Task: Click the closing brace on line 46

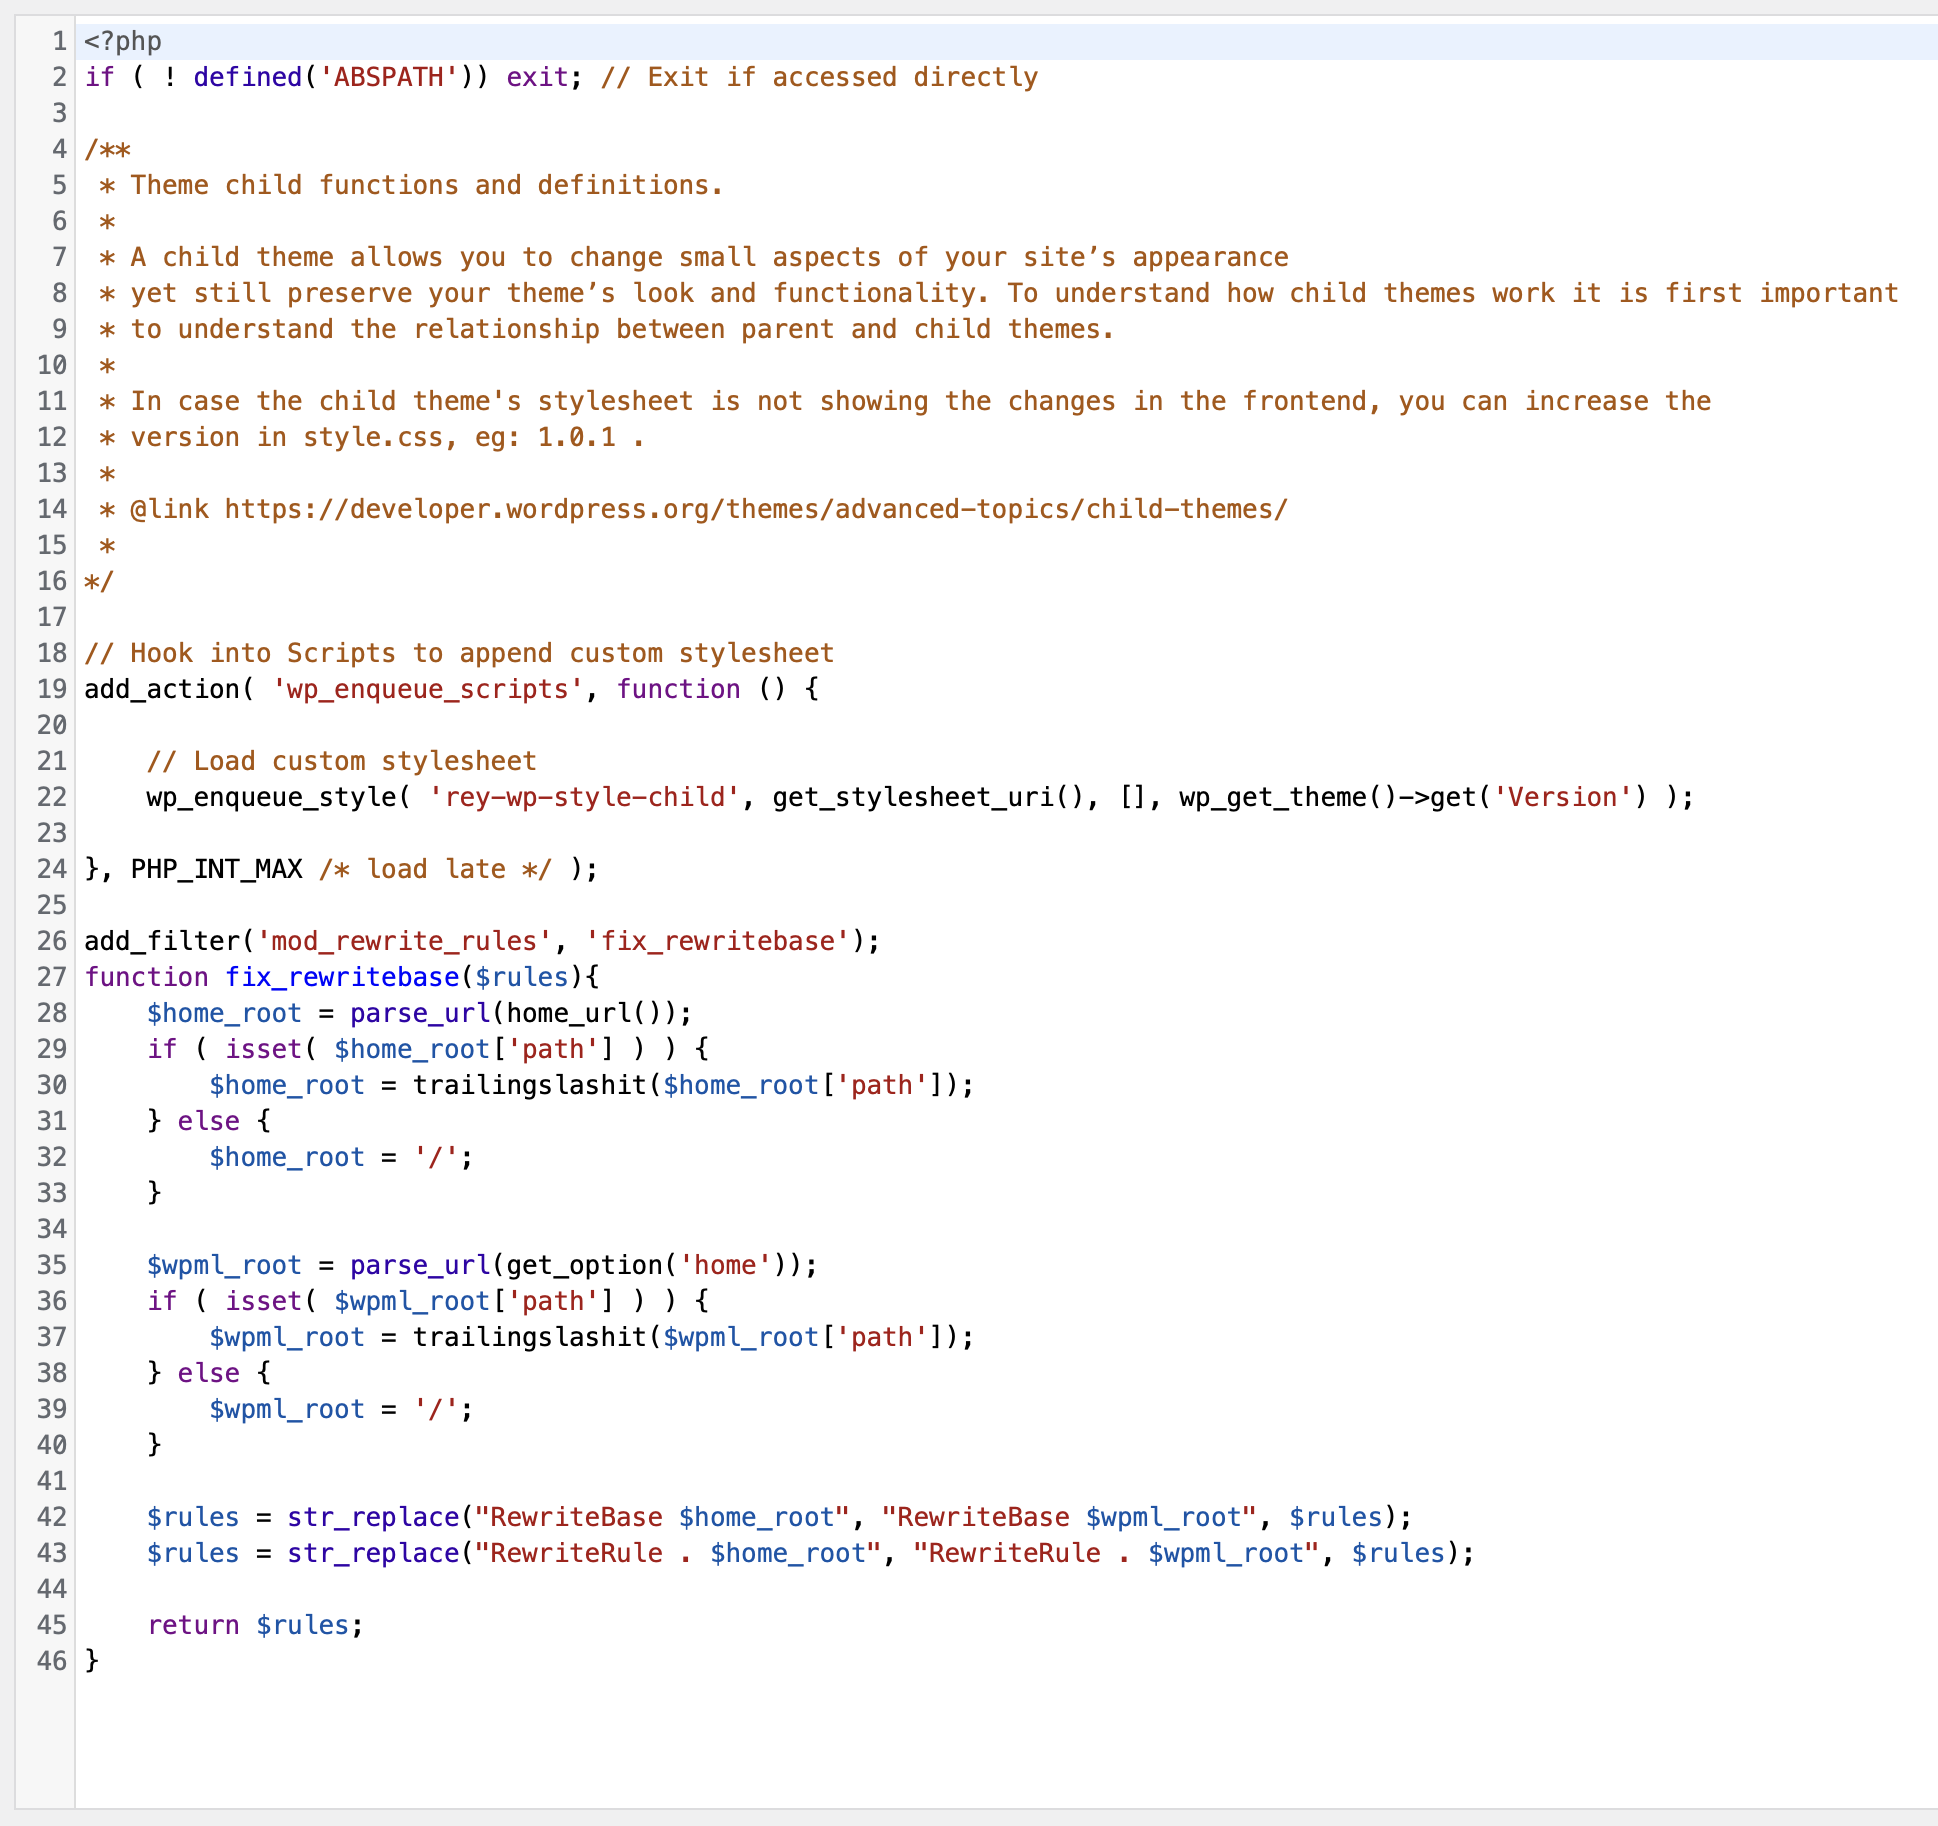Action: (x=92, y=1661)
